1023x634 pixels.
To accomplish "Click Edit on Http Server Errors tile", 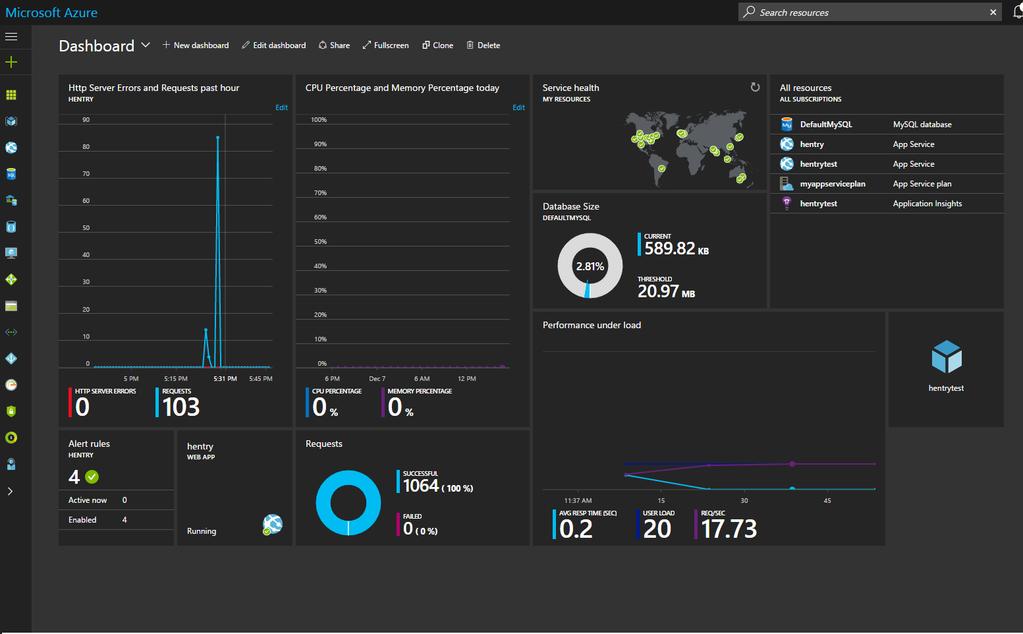I will (281, 108).
